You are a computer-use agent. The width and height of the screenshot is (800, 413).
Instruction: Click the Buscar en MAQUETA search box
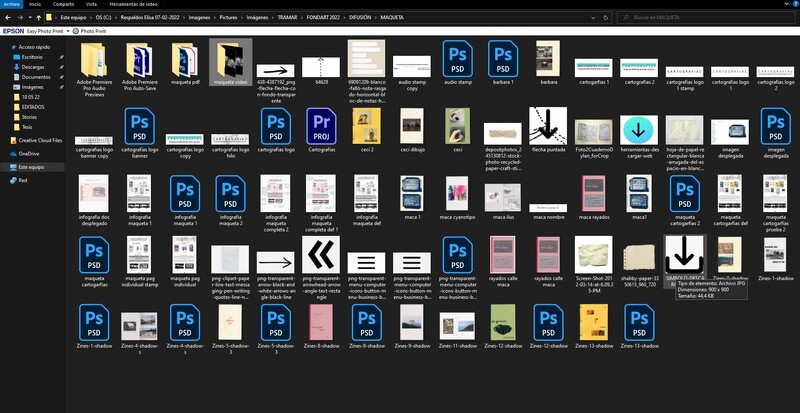708,17
